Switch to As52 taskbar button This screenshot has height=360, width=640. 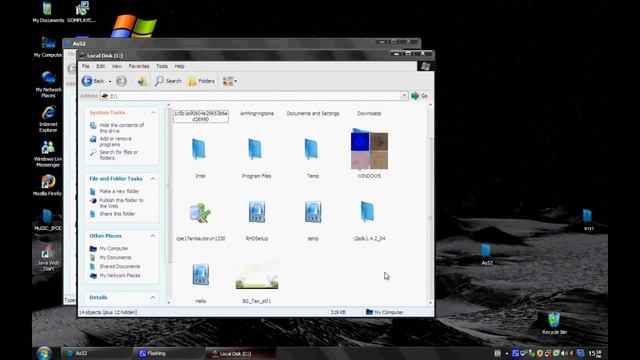[x=96, y=353]
